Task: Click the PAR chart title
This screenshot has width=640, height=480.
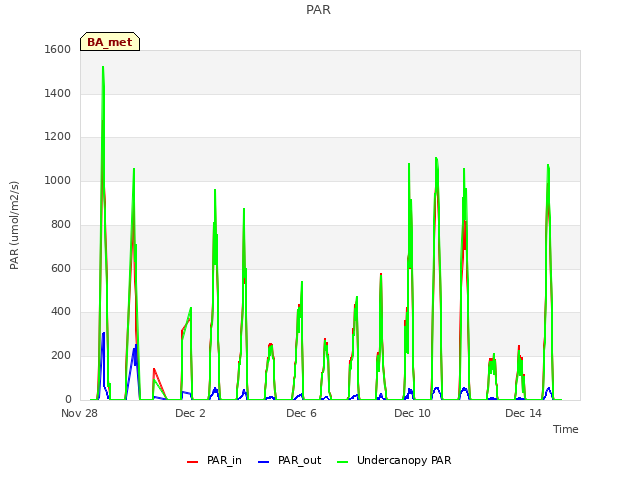Action: point(318,10)
